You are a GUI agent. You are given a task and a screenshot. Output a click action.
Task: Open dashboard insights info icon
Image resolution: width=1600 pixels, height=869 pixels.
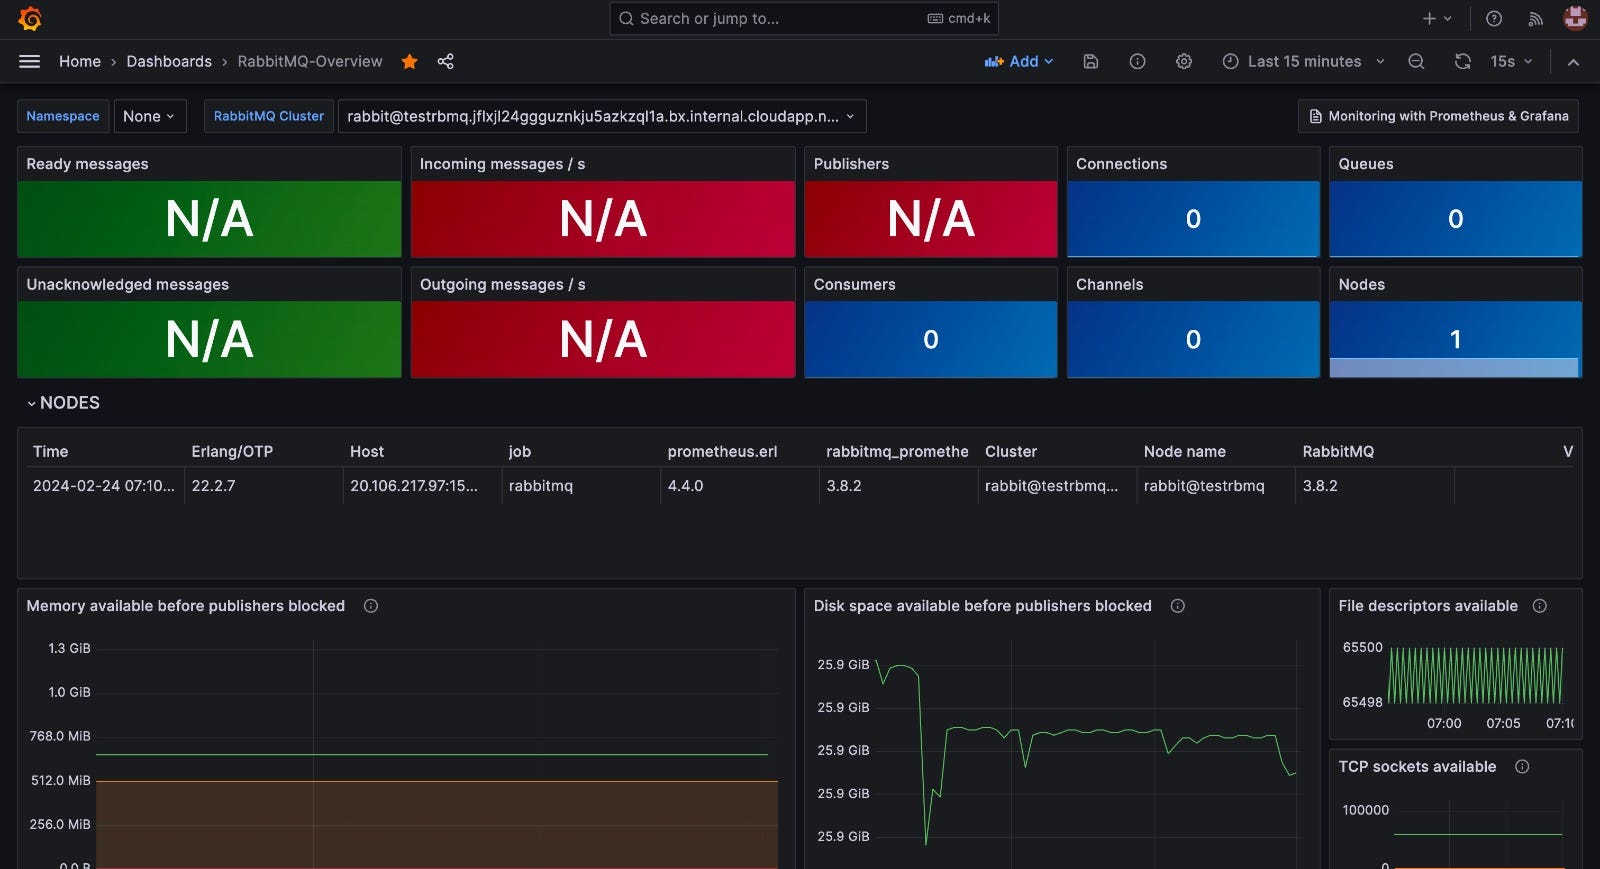point(1137,61)
